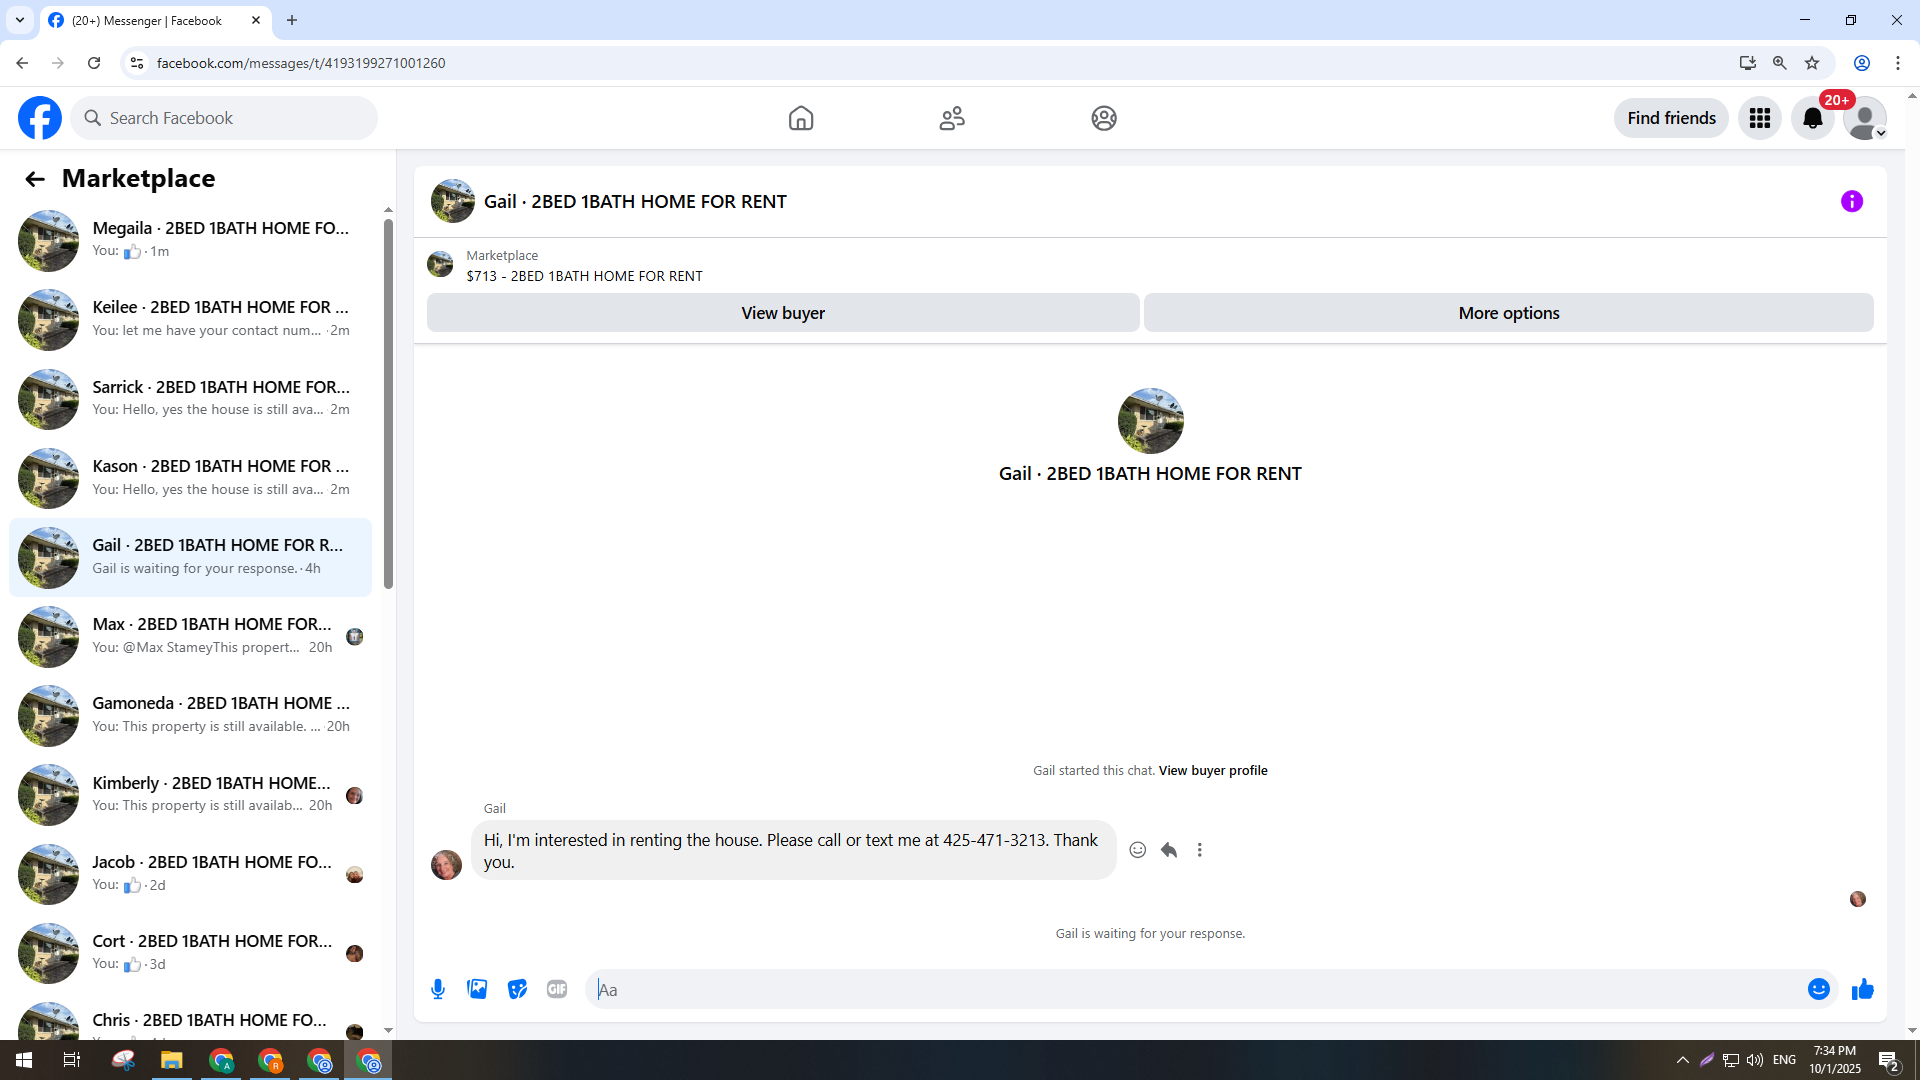Choose a GIF
The width and height of the screenshot is (1920, 1080).
click(x=557, y=989)
